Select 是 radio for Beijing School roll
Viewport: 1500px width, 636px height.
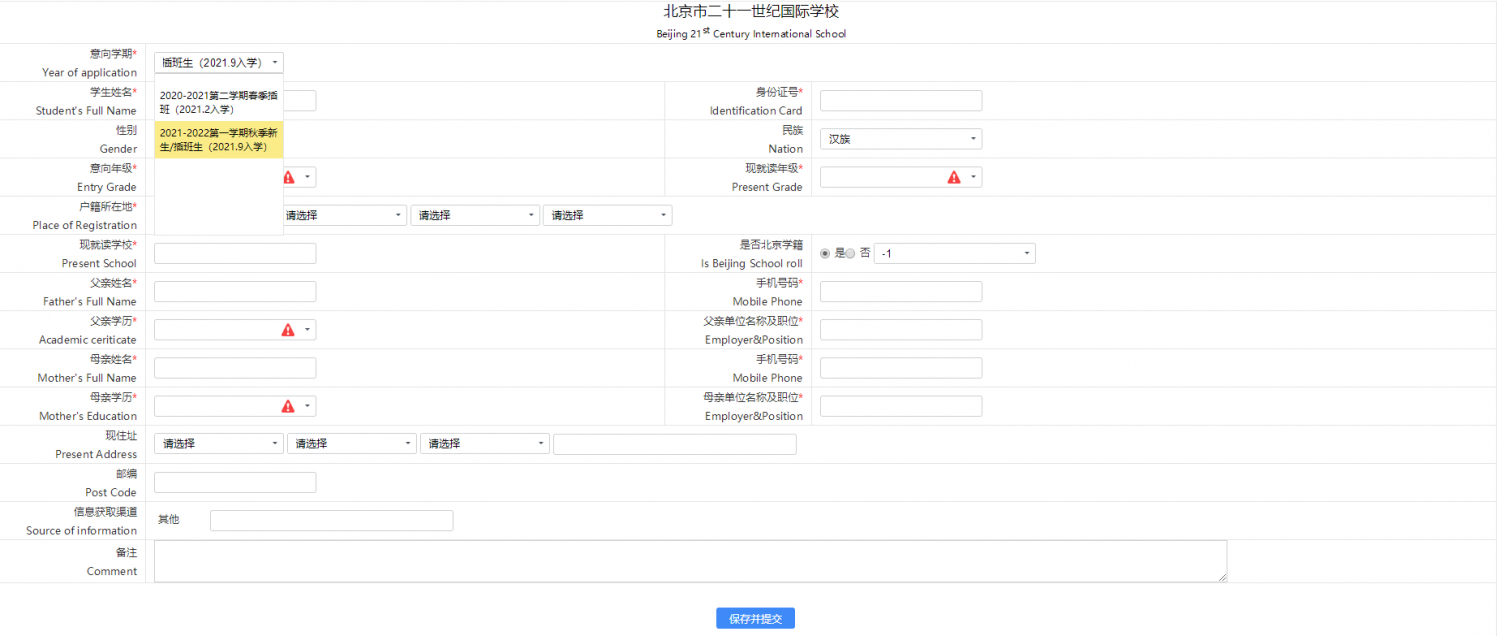coord(825,254)
